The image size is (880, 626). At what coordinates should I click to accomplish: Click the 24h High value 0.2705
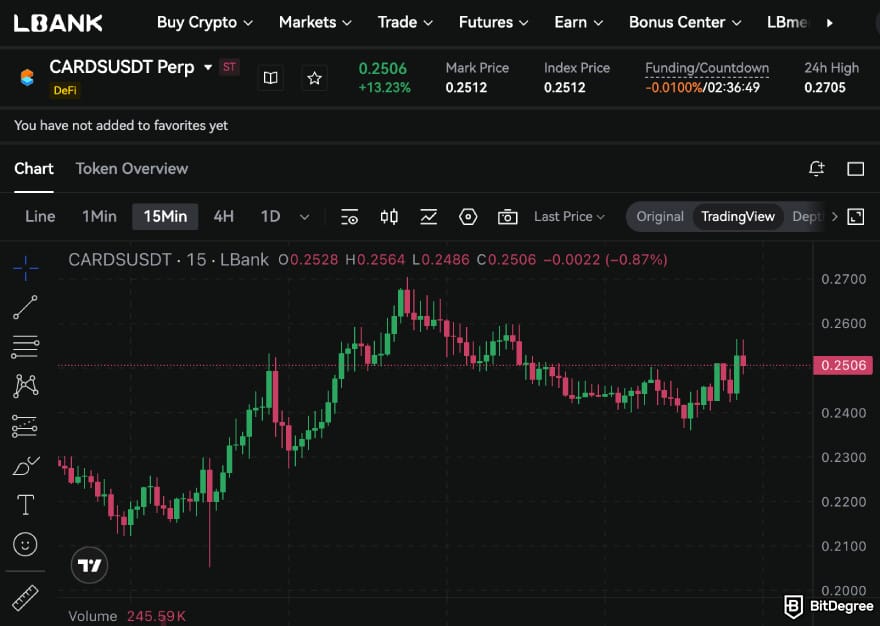(x=825, y=88)
